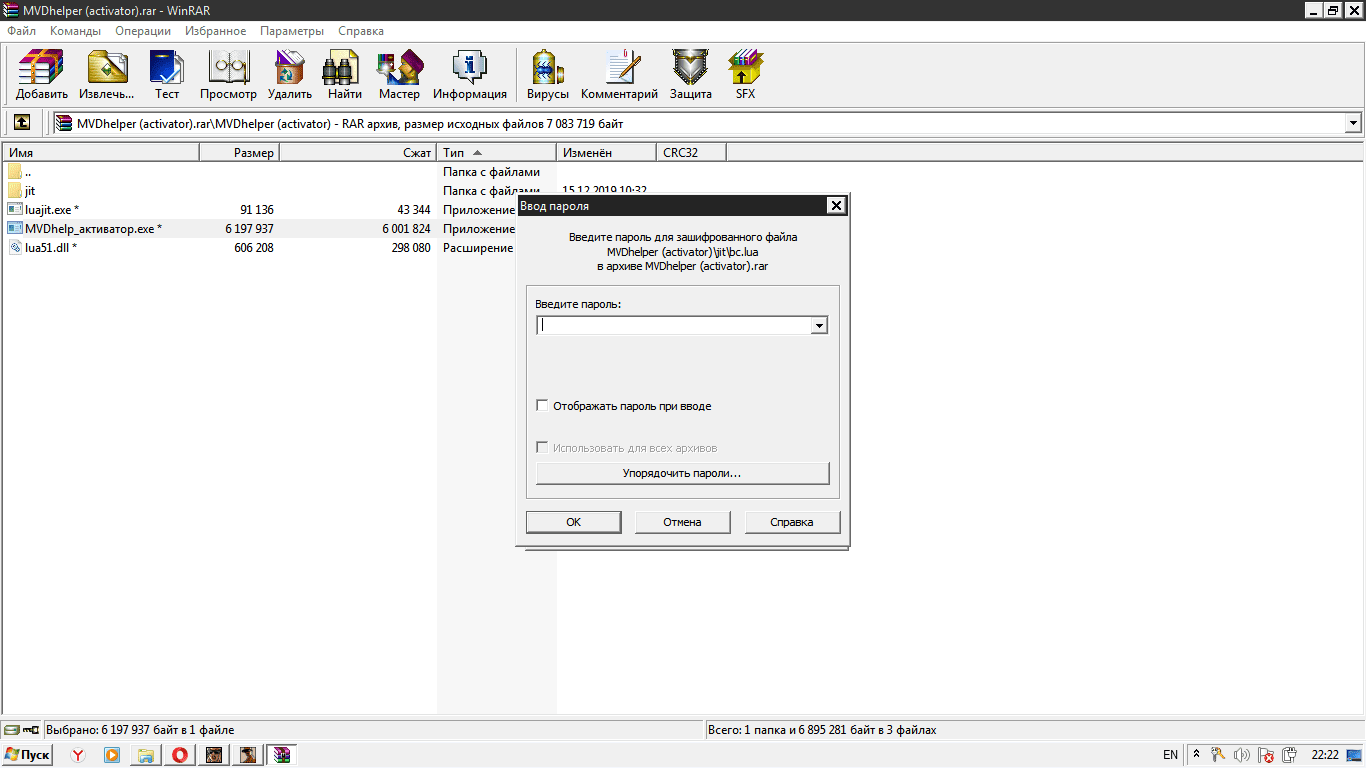
Task: Expand the password field dropdown arrow
Action: (819, 325)
